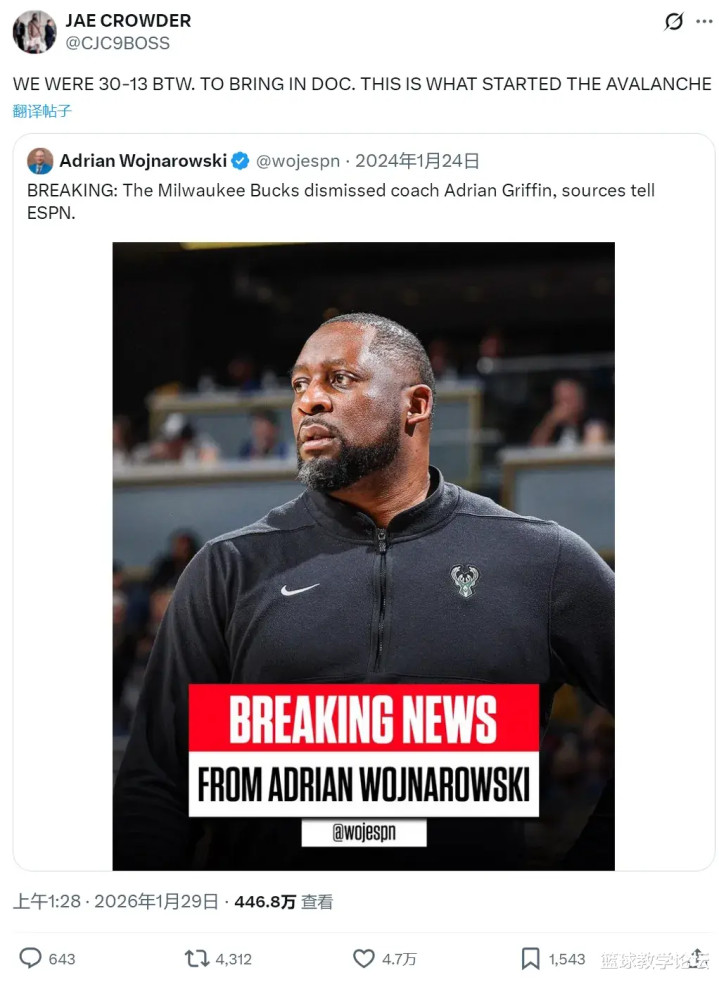Open the three-dot more options menu
This screenshot has height=982, width=719.
pyautogui.click(x=705, y=21)
